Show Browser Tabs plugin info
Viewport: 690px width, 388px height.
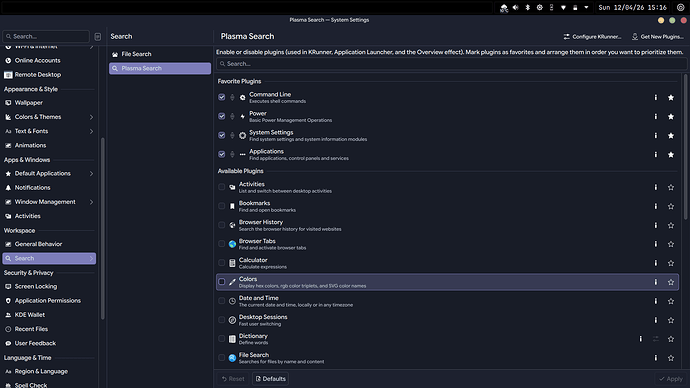click(x=655, y=244)
